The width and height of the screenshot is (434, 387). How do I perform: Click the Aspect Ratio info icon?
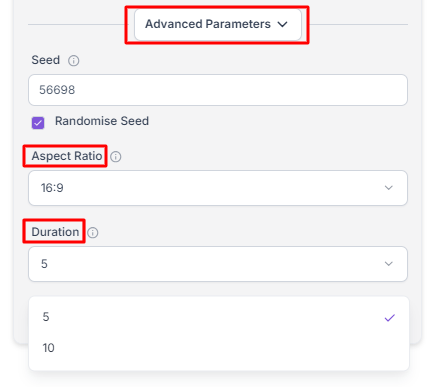coord(116,157)
